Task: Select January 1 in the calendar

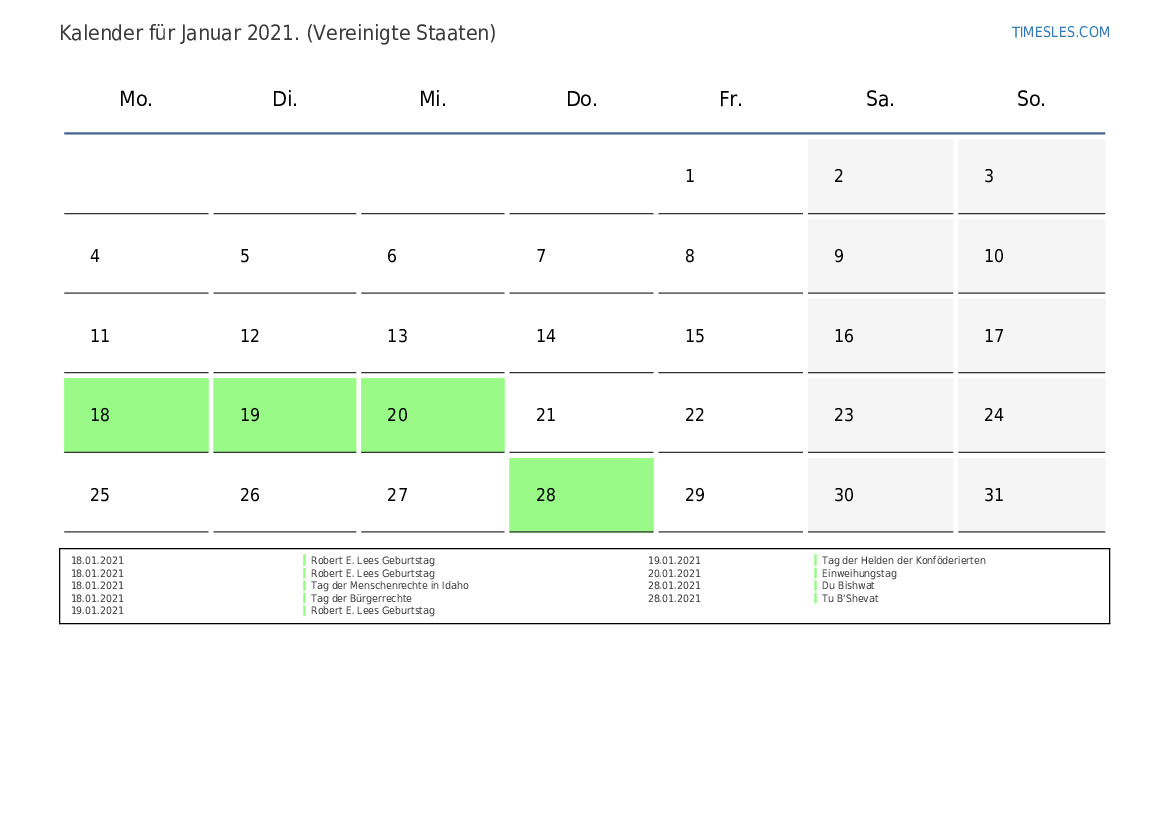Action: [730, 176]
